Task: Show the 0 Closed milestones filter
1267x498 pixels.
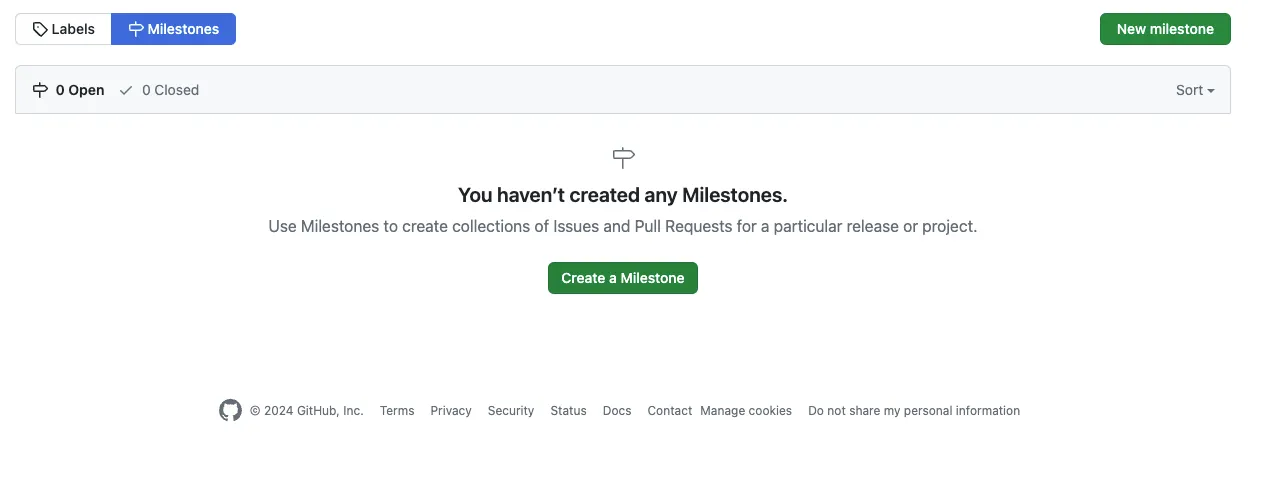Action: point(159,90)
